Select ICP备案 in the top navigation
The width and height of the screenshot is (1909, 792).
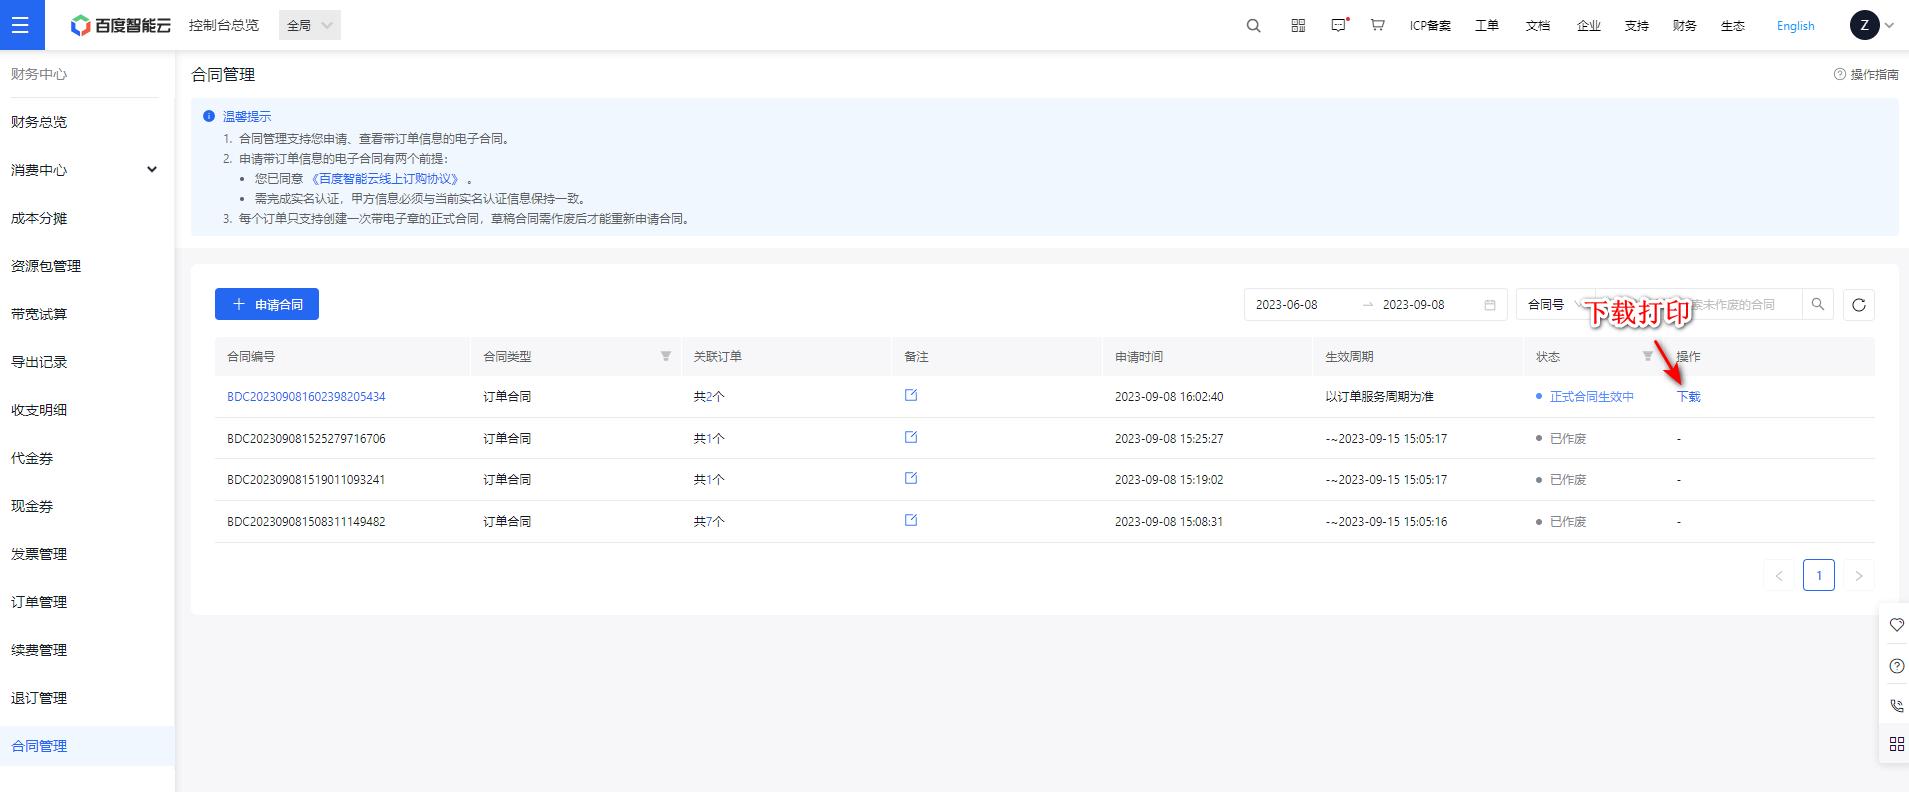(1430, 26)
